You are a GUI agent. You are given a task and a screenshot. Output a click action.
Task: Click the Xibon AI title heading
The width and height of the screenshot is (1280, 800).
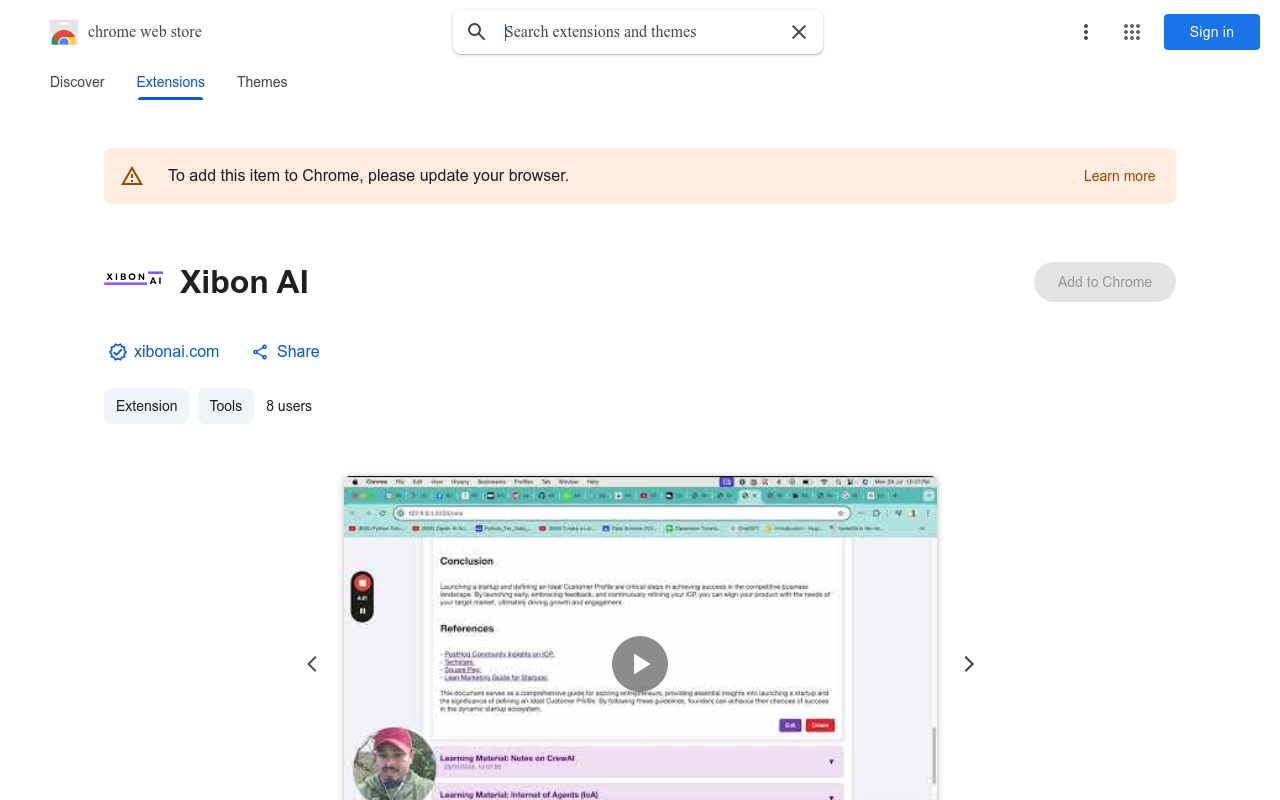tap(244, 282)
